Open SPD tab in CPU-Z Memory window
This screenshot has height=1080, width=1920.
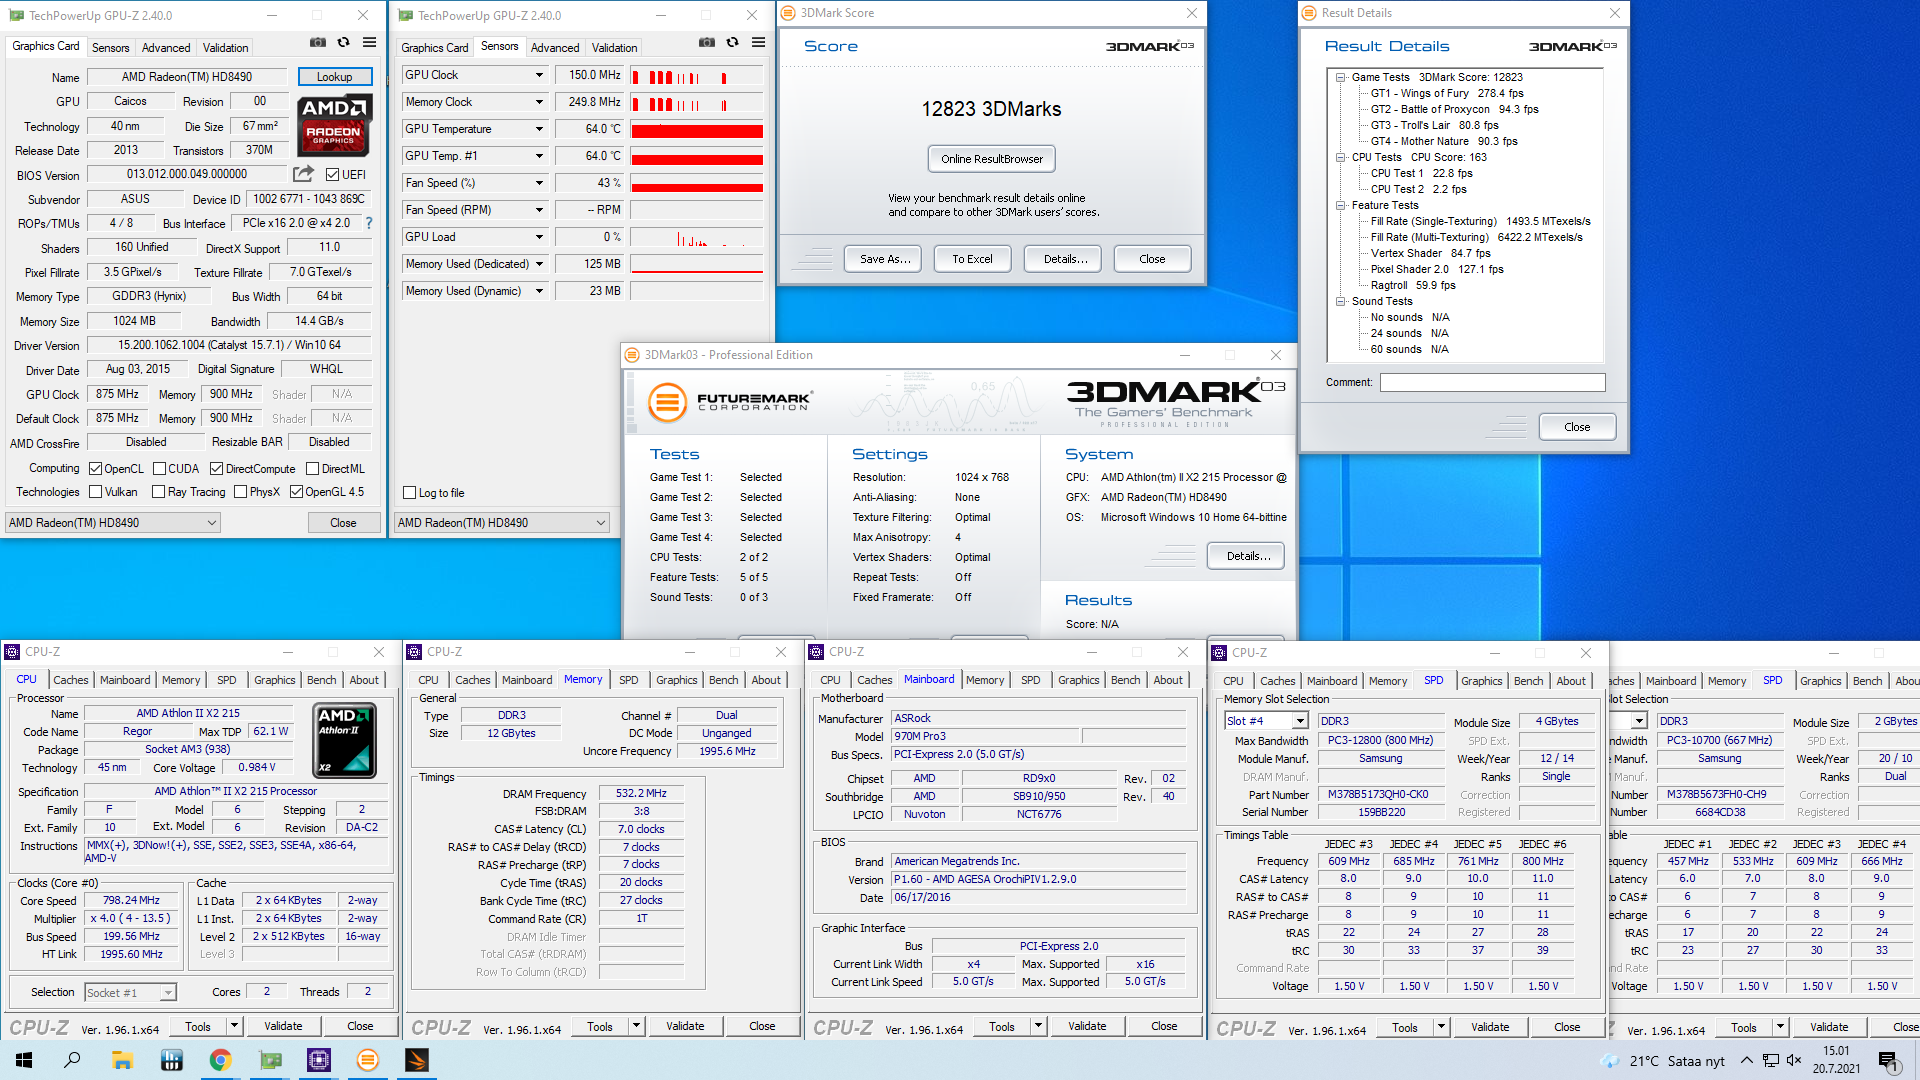[x=628, y=680]
